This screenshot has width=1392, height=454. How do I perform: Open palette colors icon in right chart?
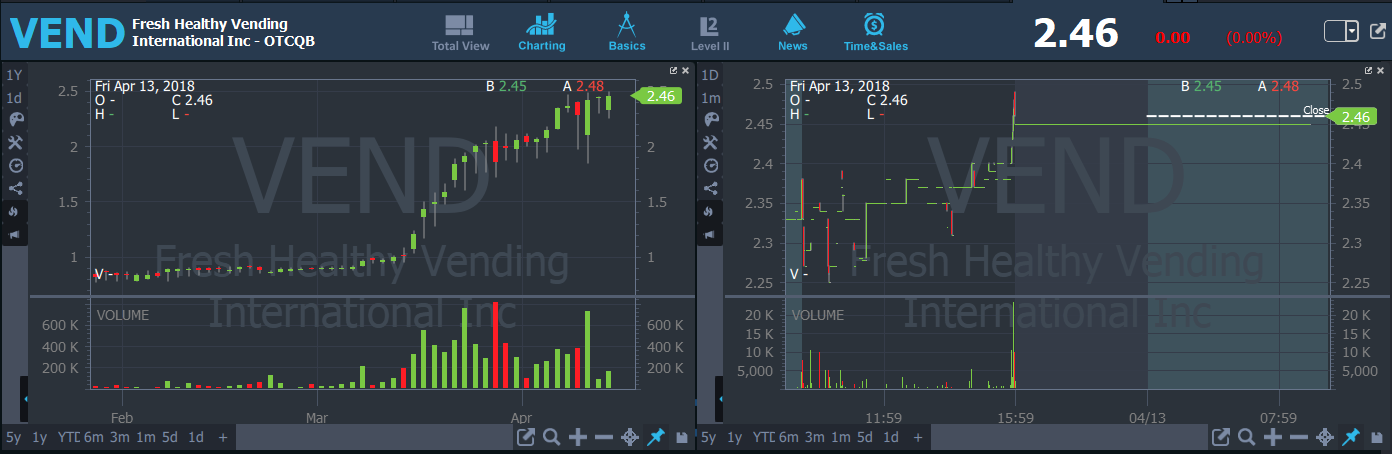pyautogui.click(x=710, y=119)
